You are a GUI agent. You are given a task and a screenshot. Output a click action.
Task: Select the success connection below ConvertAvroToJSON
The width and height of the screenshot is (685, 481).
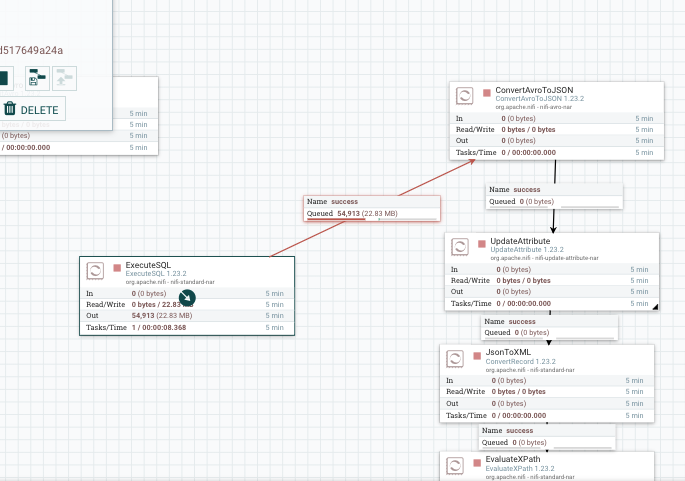pyautogui.click(x=554, y=196)
